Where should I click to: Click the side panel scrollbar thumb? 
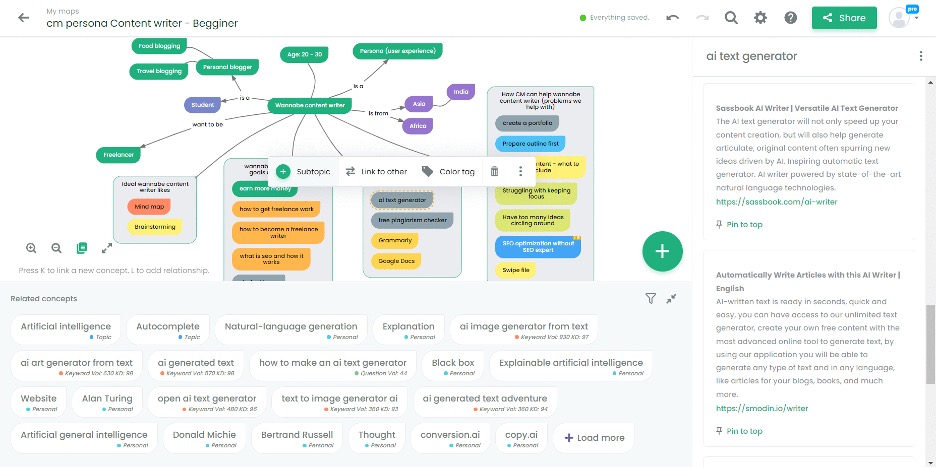coord(931,344)
